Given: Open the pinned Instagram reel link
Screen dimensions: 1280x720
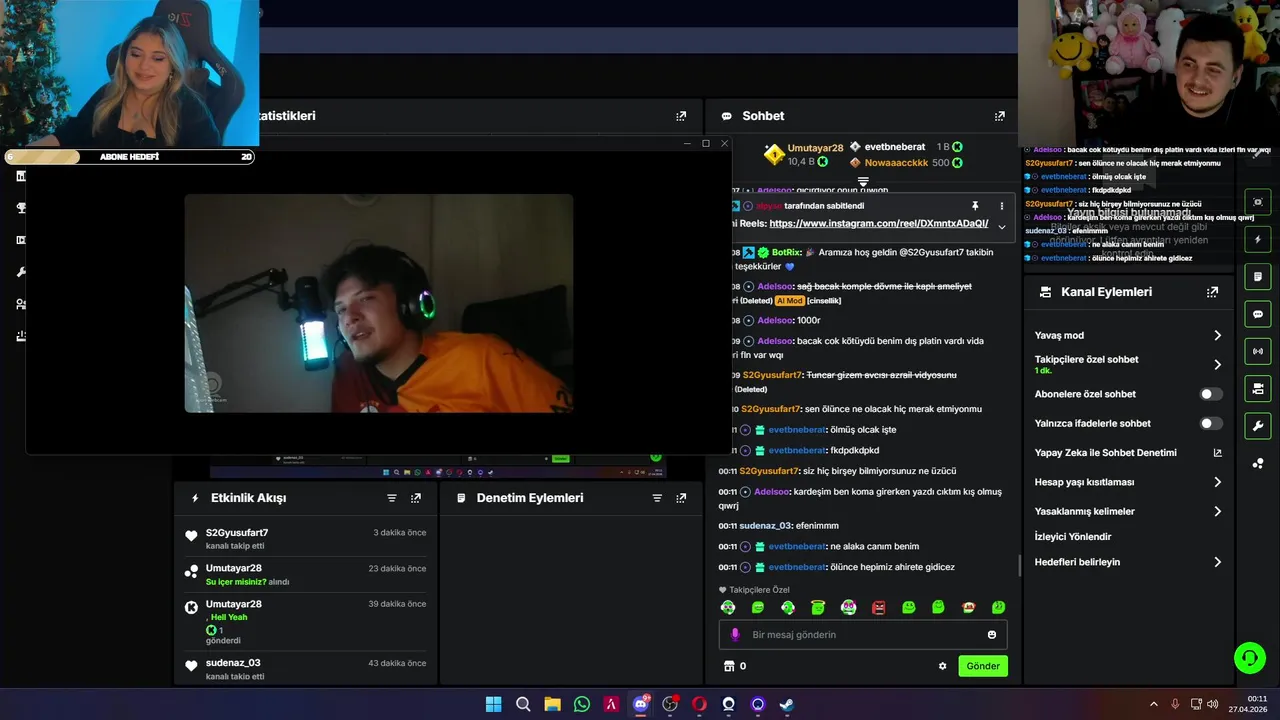Looking at the screenshot, I should [x=878, y=224].
